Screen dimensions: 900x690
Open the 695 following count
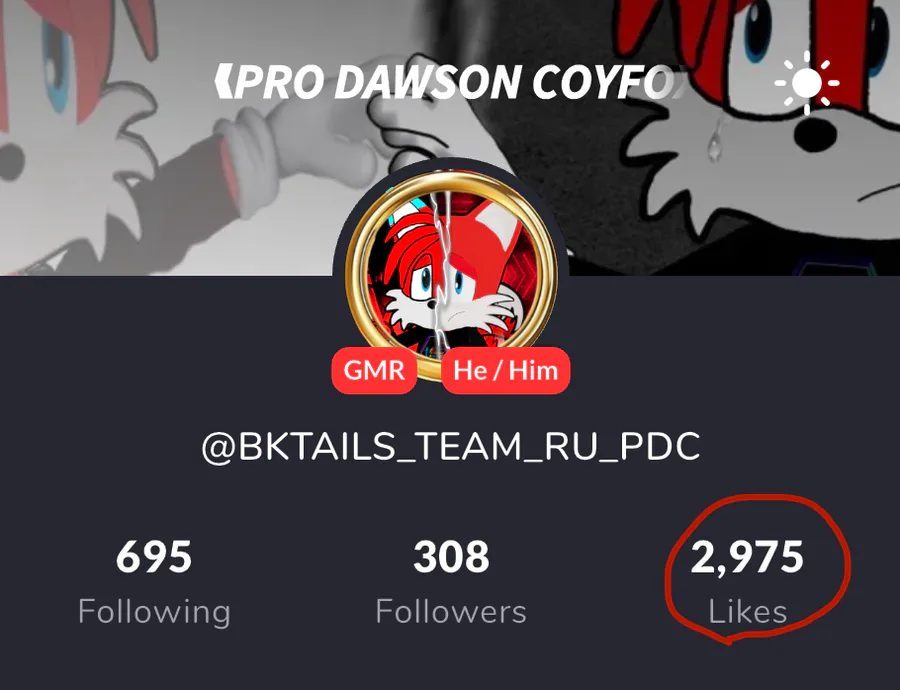pyautogui.click(x=154, y=556)
